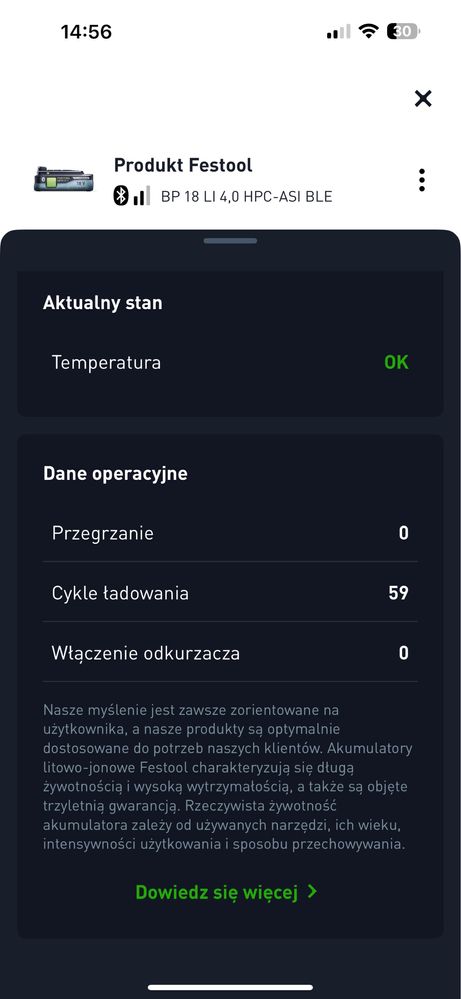This screenshot has width=461, height=999.
Task: Select the Włączenie odkurzacza row
Action: click(x=230, y=653)
